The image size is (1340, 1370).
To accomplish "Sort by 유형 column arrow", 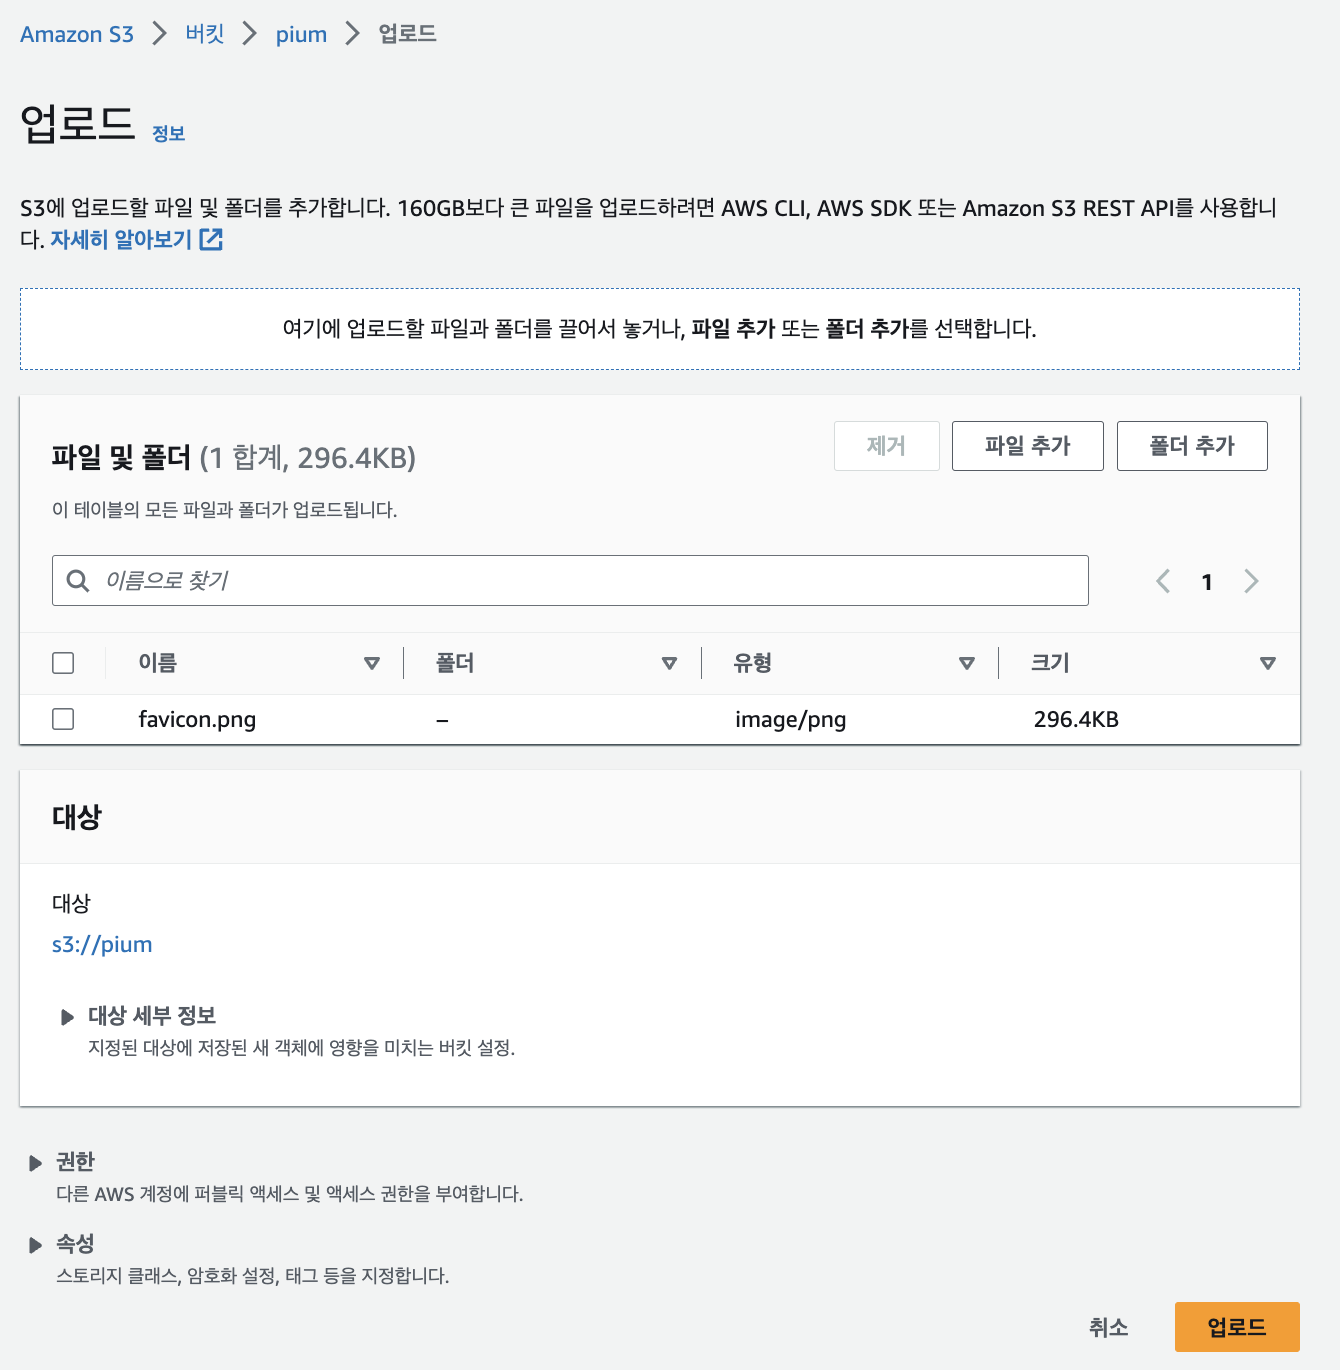I will tap(966, 663).
